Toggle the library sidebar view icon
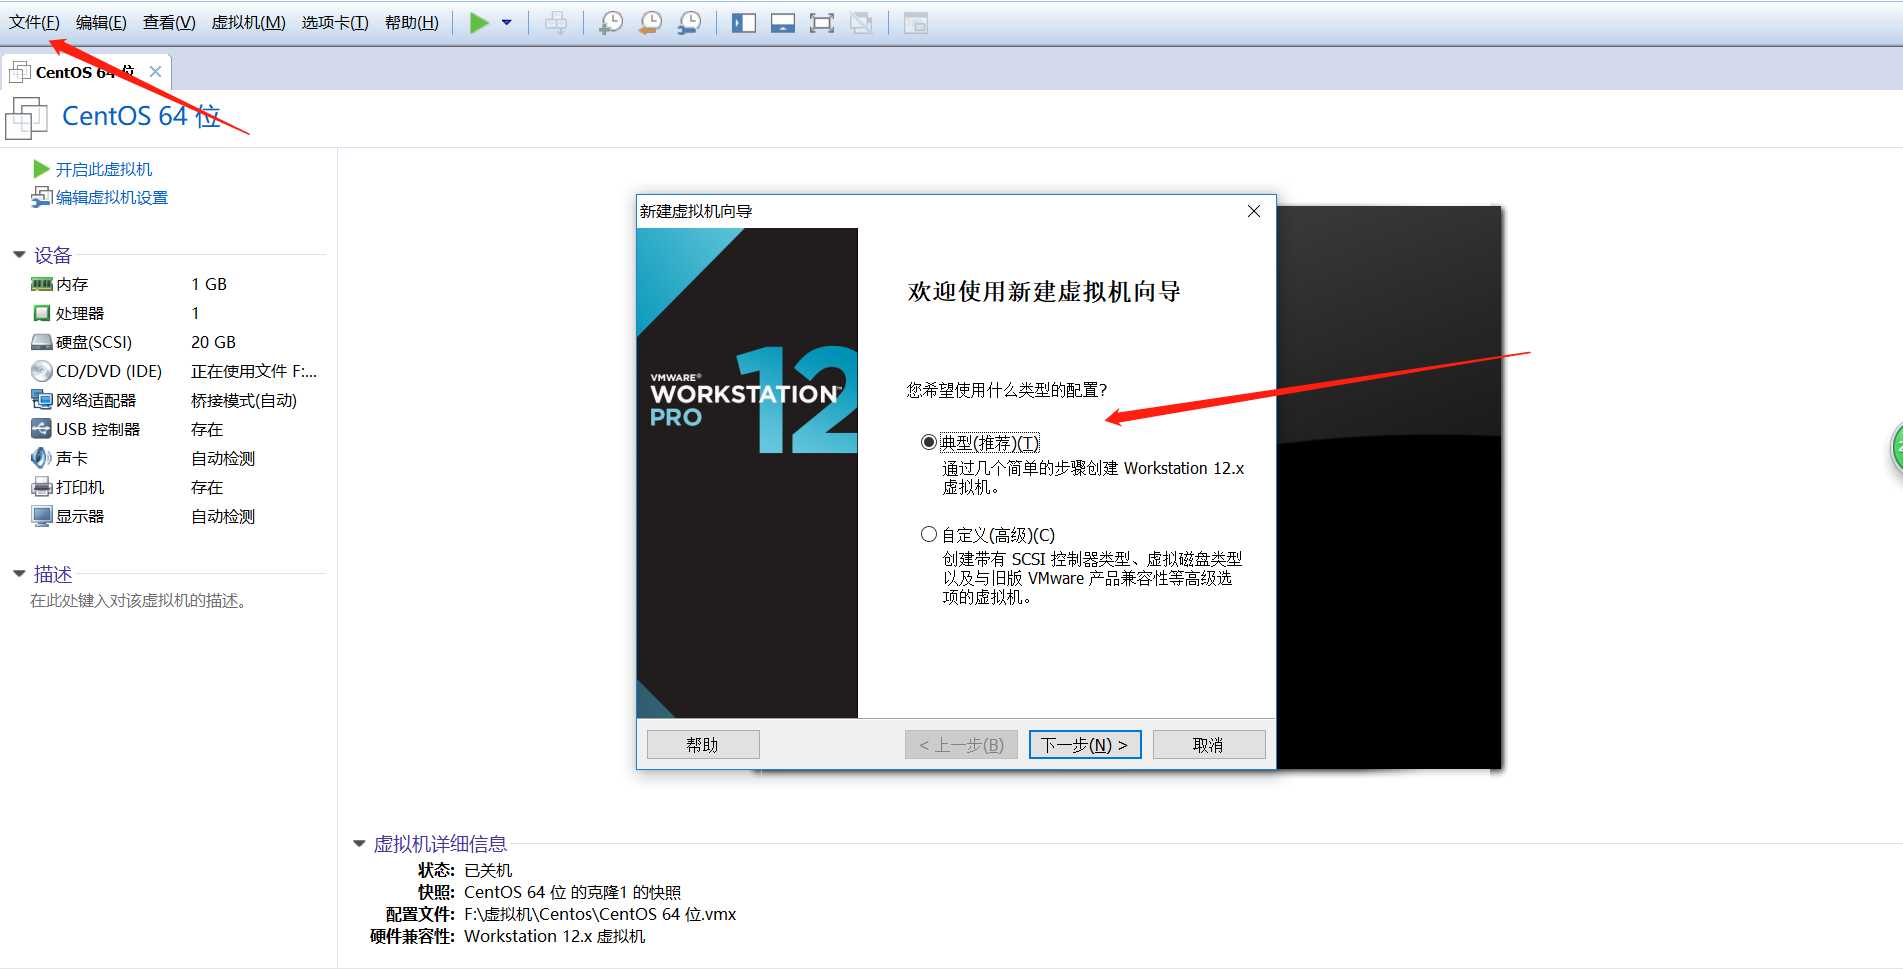 pos(743,22)
